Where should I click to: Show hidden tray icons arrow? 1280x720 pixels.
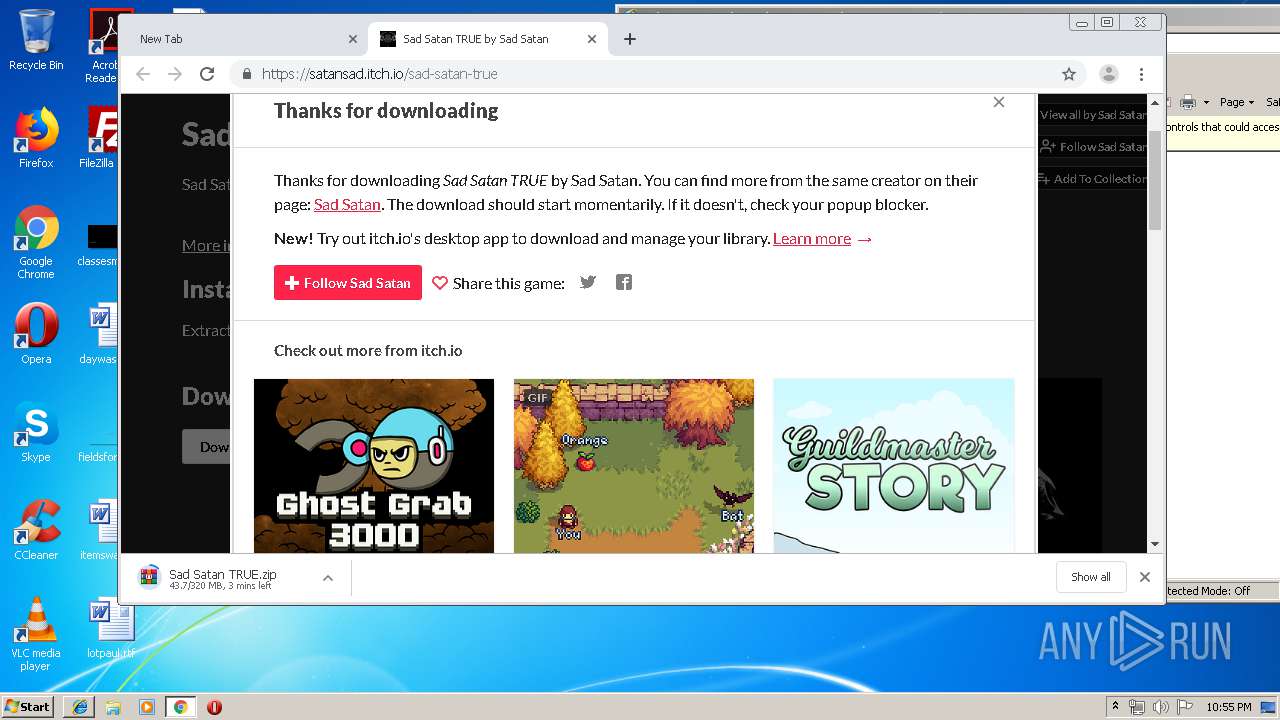[1115, 707]
